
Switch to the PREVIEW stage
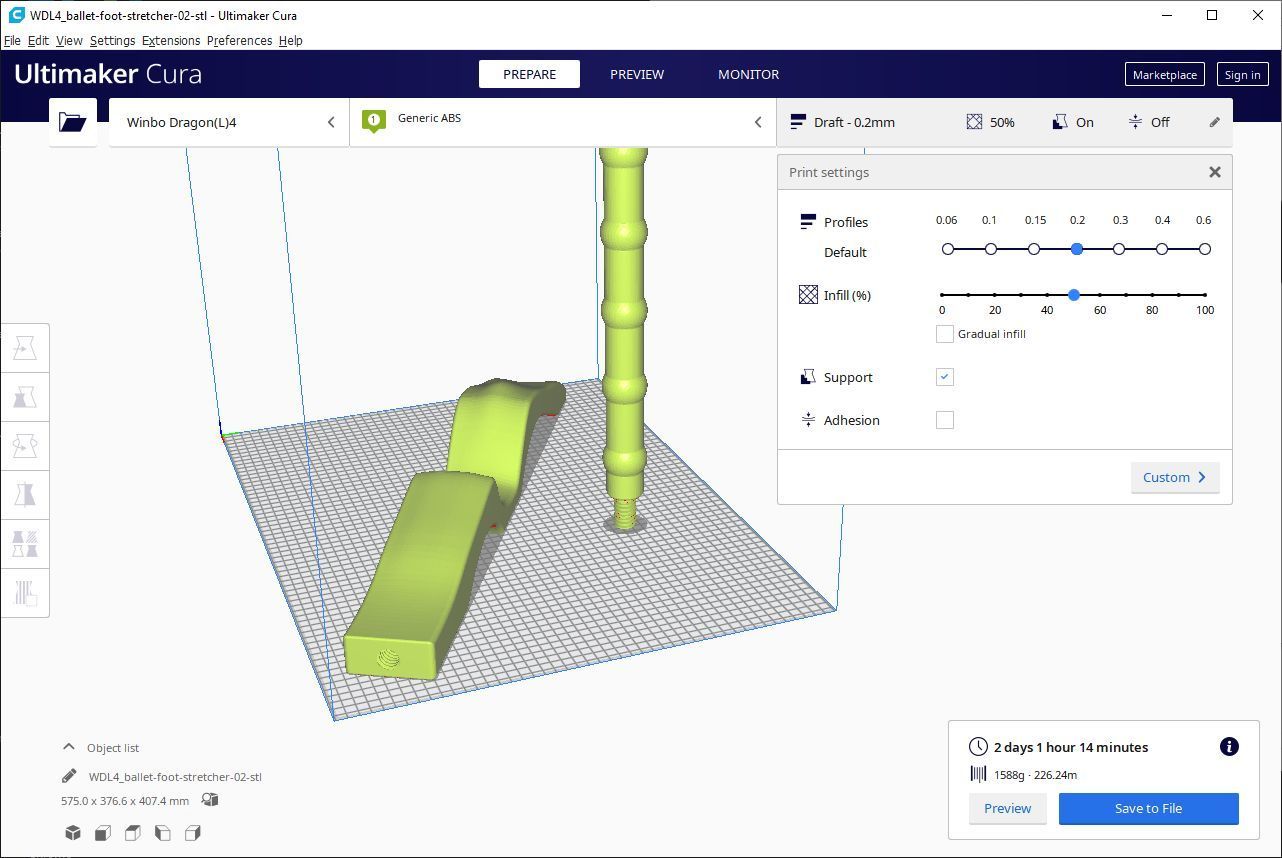point(637,74)
